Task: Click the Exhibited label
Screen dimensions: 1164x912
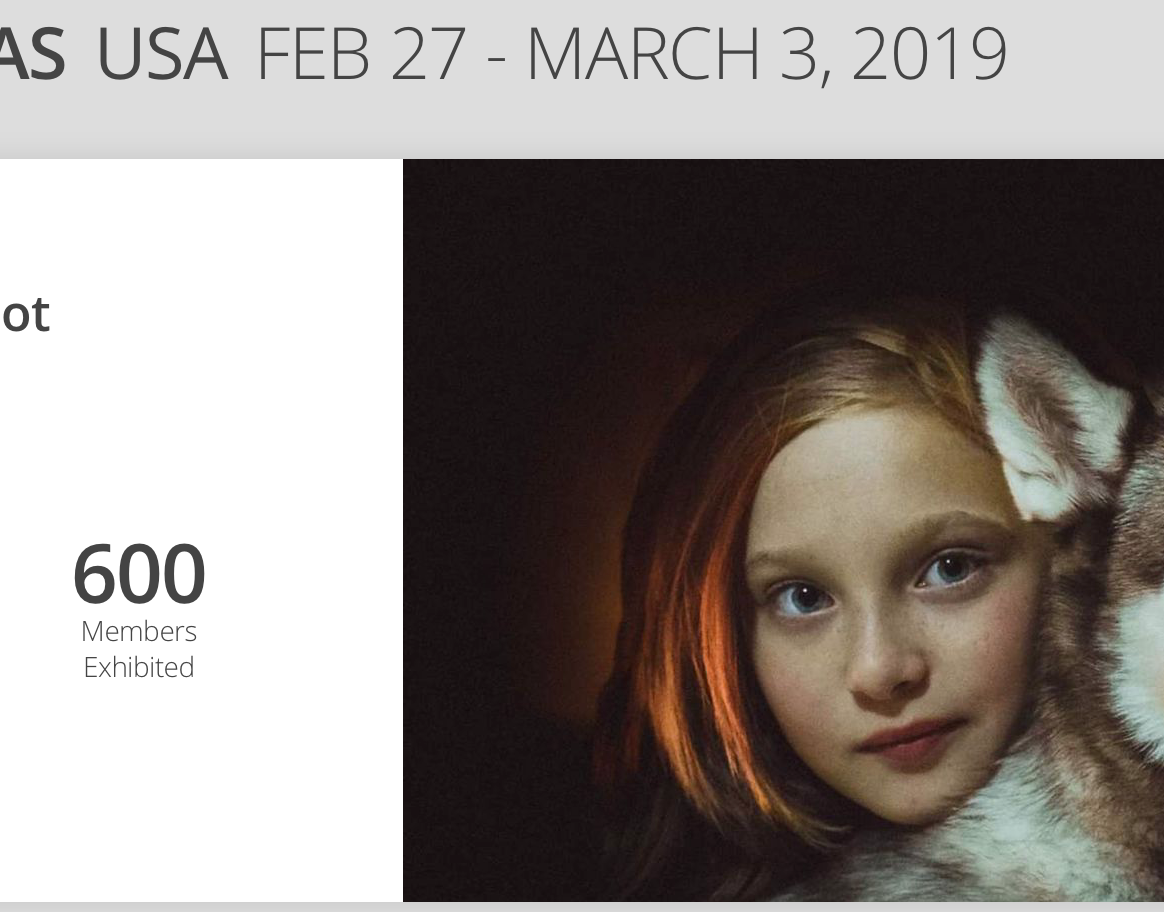Action: pyautogui.click(x=139, y=667)
